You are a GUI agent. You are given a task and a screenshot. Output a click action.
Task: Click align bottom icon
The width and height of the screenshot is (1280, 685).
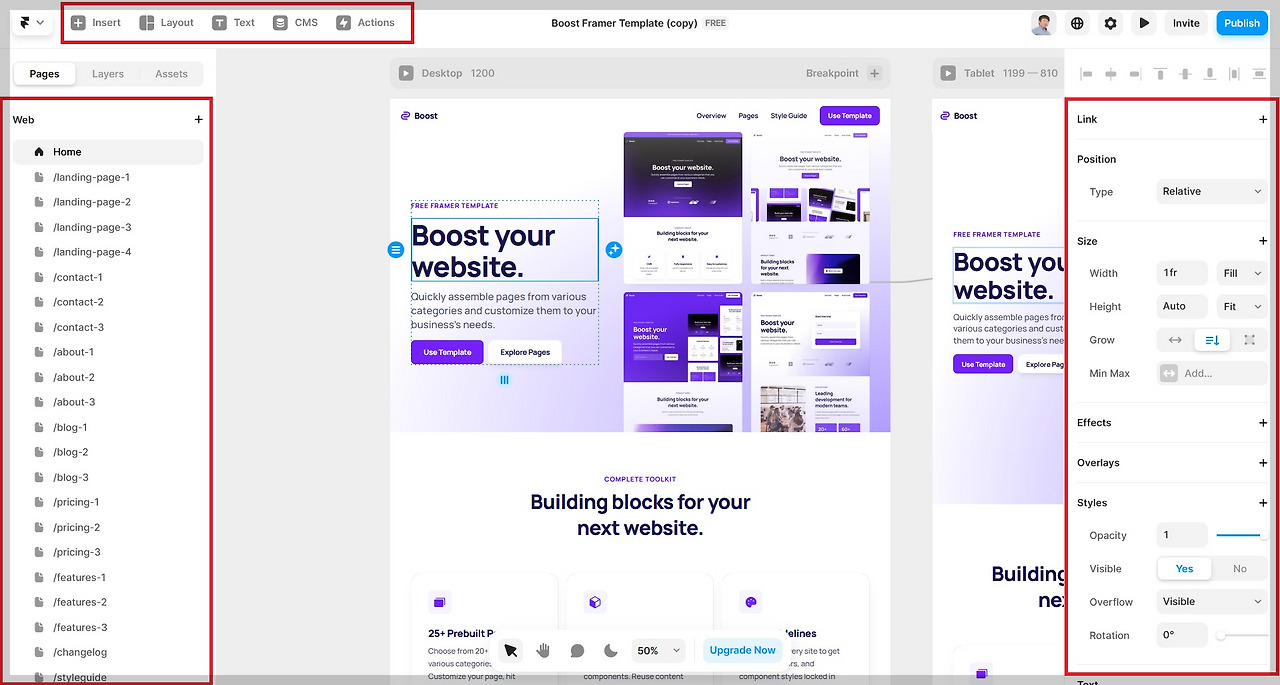click(x=1210, y=74)
